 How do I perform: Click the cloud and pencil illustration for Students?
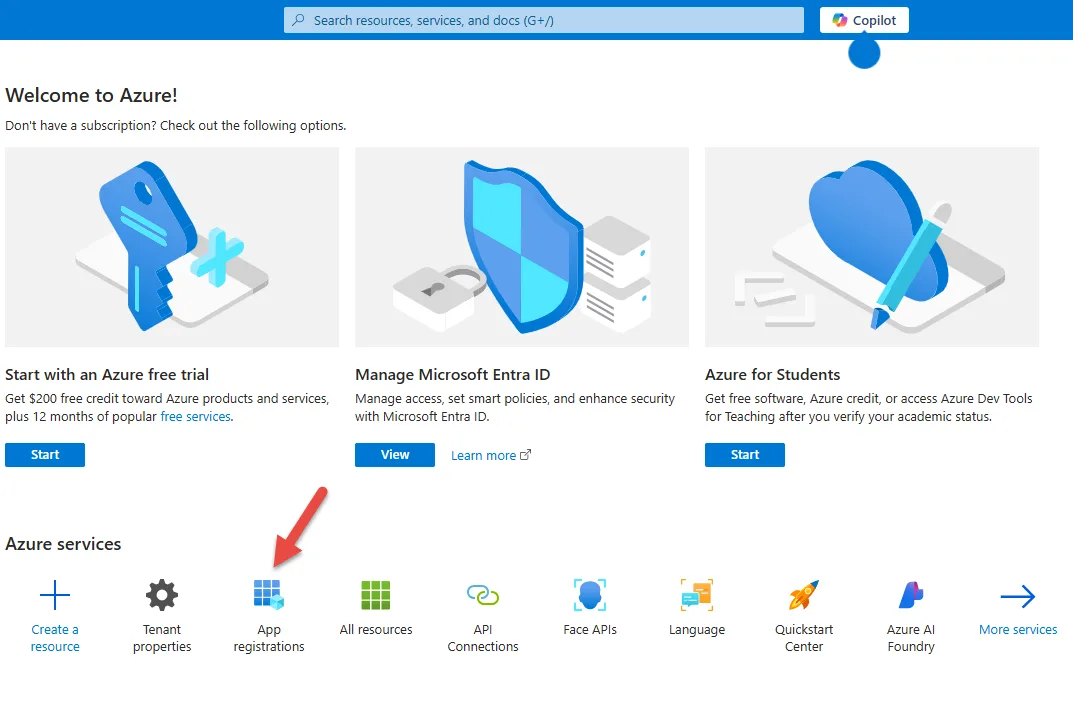[872, 247]
